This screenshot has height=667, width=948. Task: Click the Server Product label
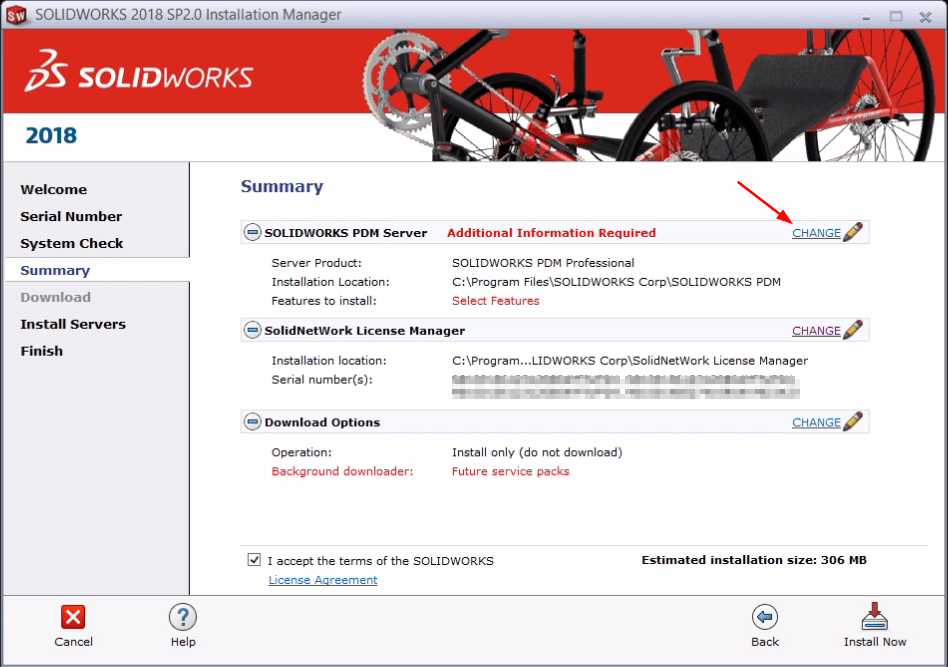click(x=316, y=263)
